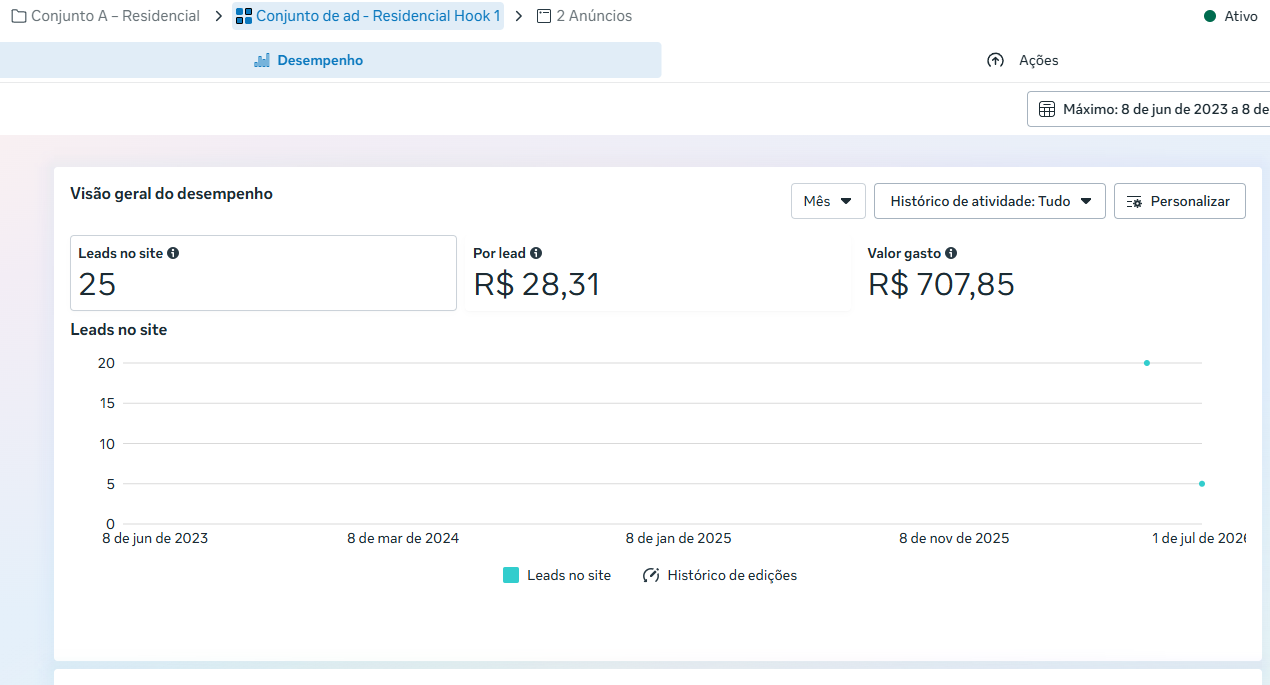Click the 8 de jan de 2025 axis label
The width and height of the screenshot is (1270, 685).
[679, 538]
